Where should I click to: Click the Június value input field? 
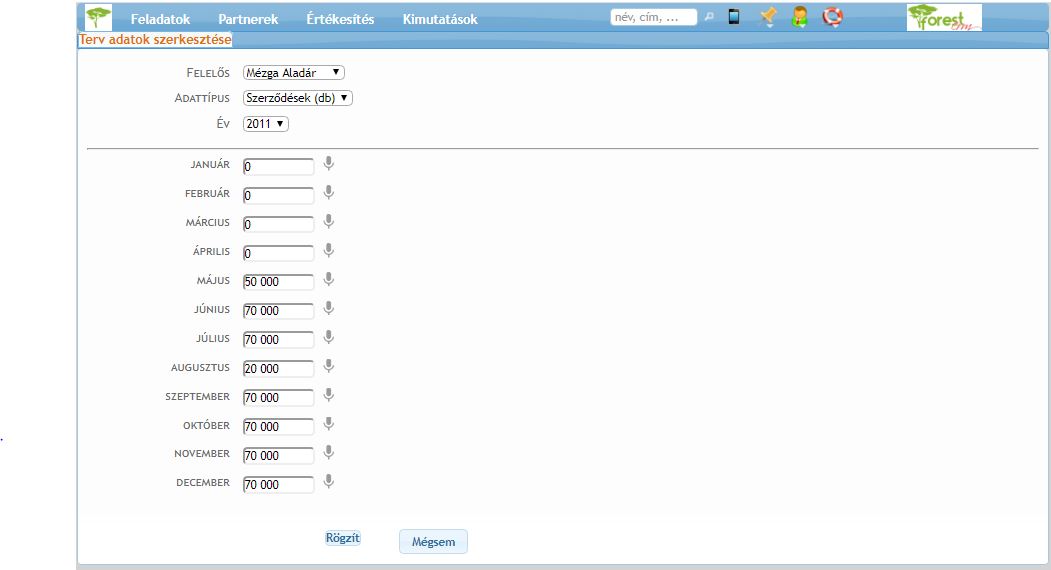tap(278, 311)
